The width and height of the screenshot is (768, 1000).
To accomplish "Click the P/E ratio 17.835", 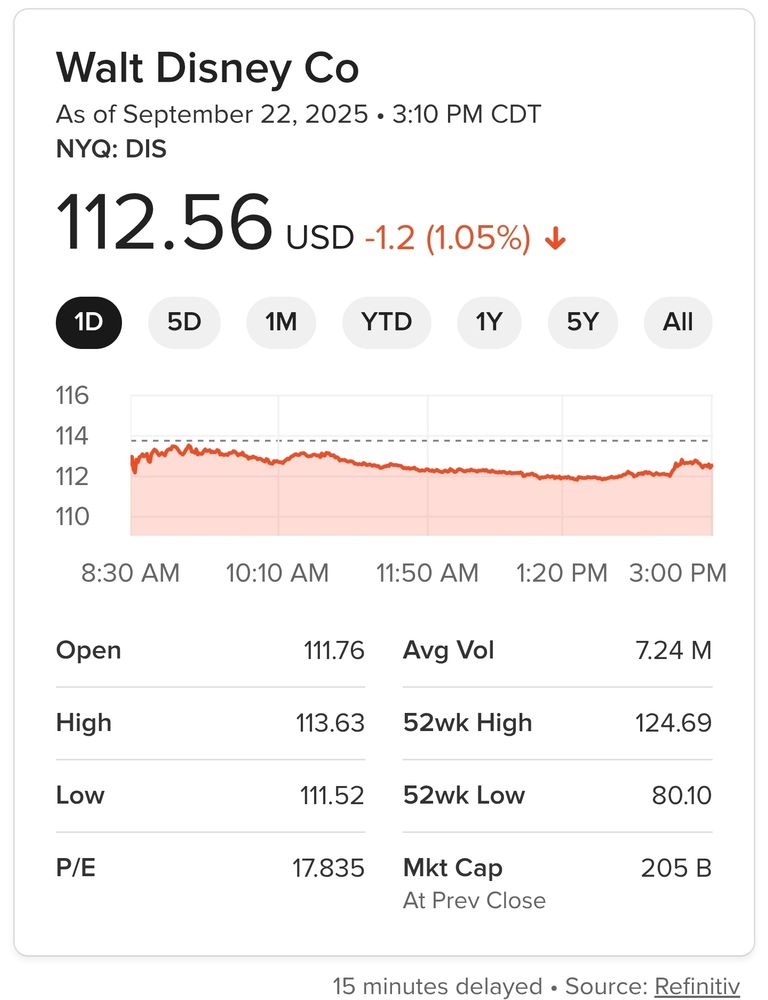I will (x=329, y=868).
